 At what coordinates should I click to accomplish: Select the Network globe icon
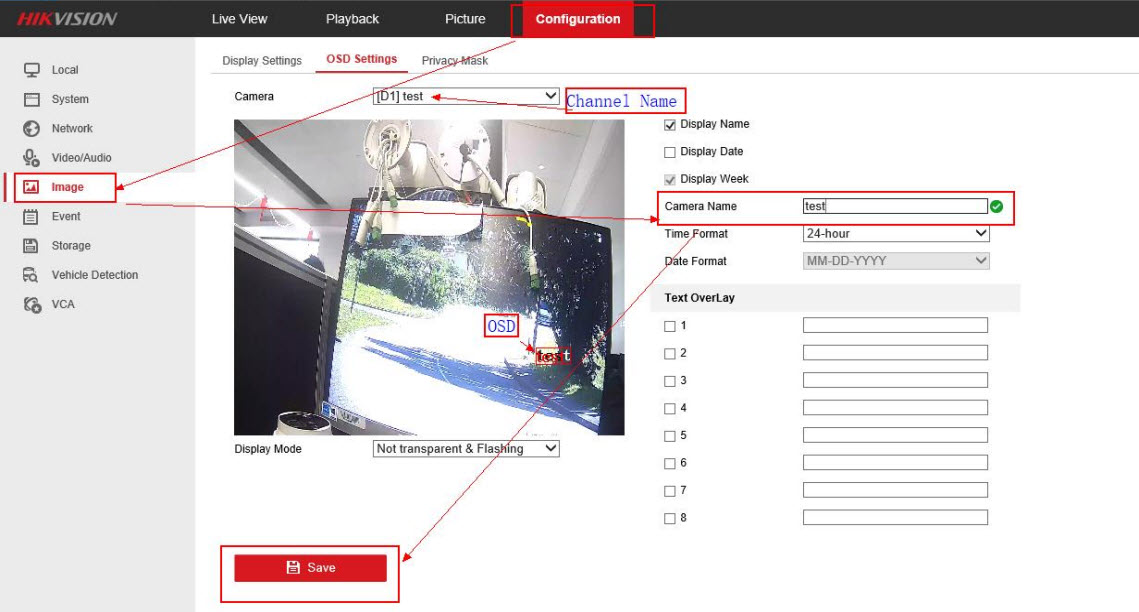[31, 128]
